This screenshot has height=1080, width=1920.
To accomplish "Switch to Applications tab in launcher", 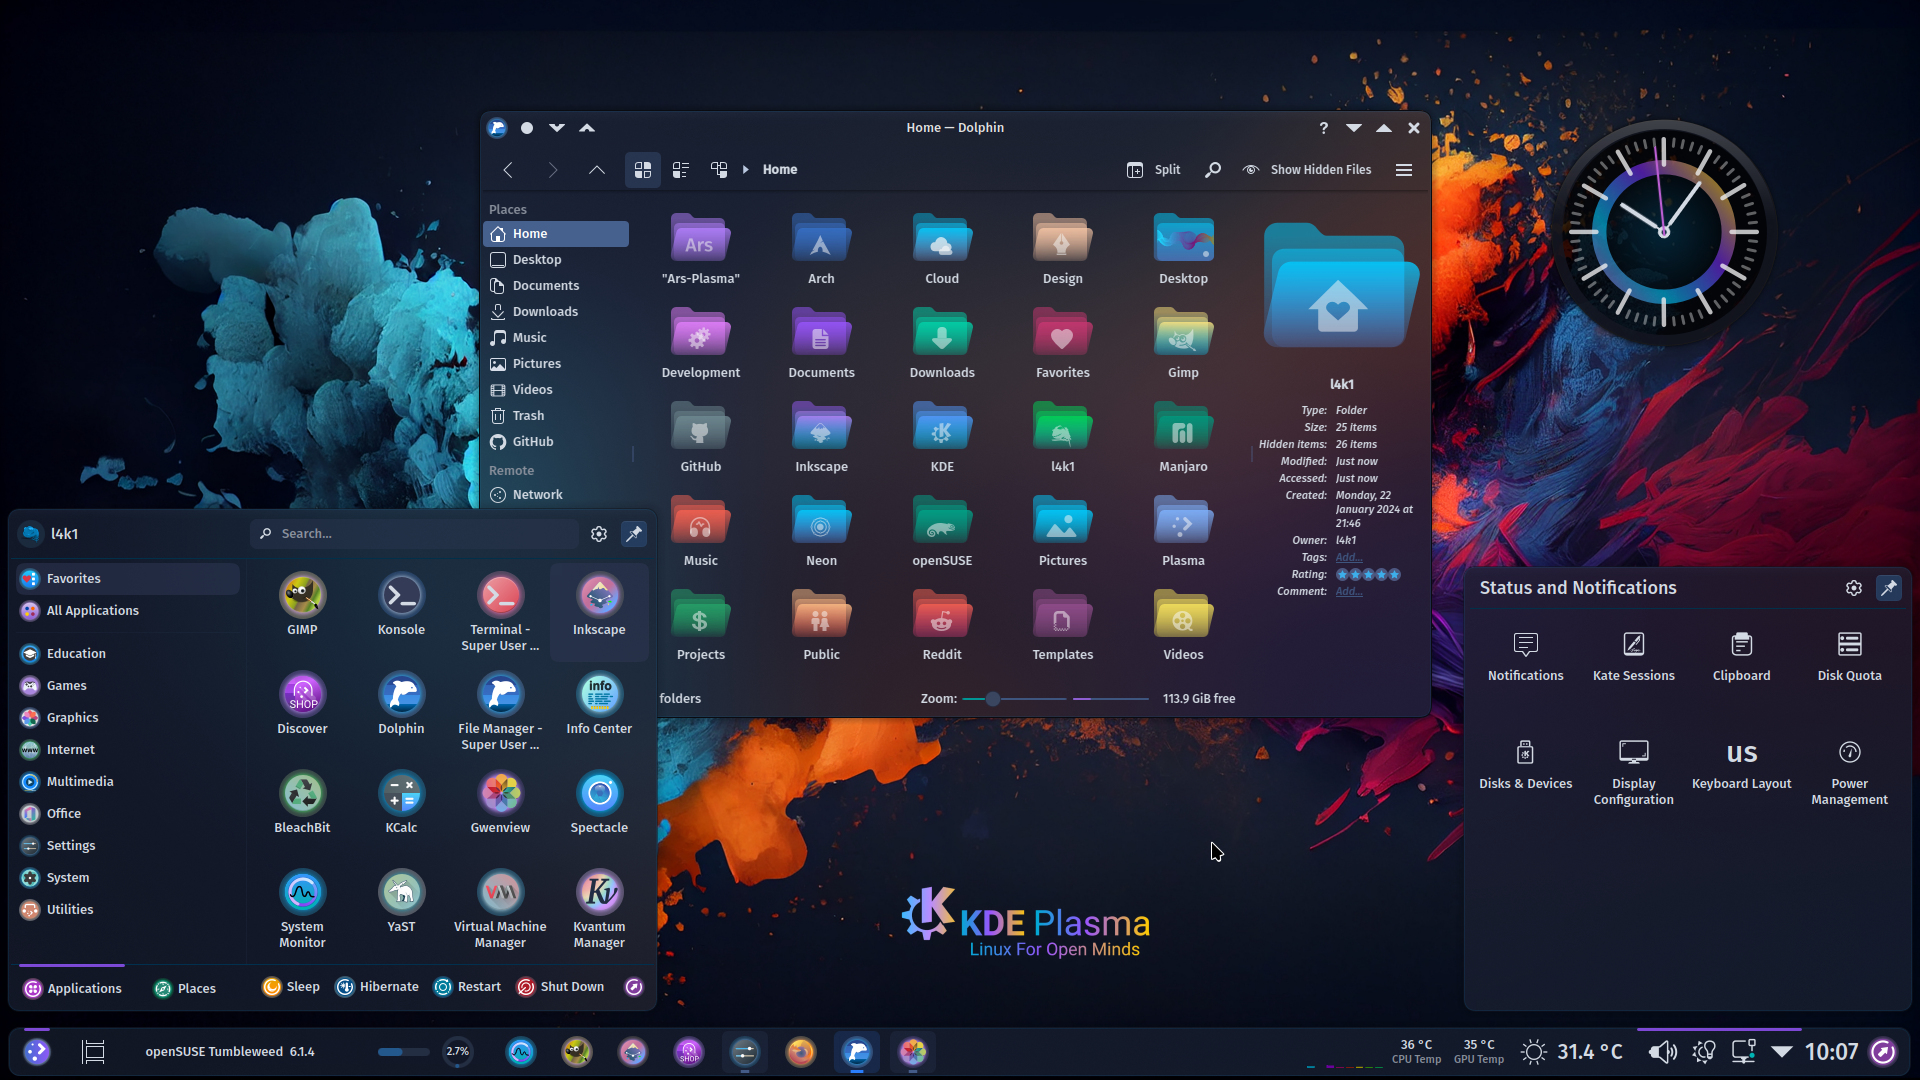I will [72, 988].
